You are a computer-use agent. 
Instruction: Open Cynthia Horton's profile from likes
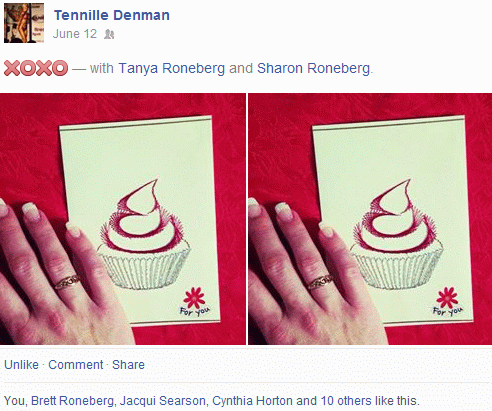pyautogui.click(x=252, y=401)
